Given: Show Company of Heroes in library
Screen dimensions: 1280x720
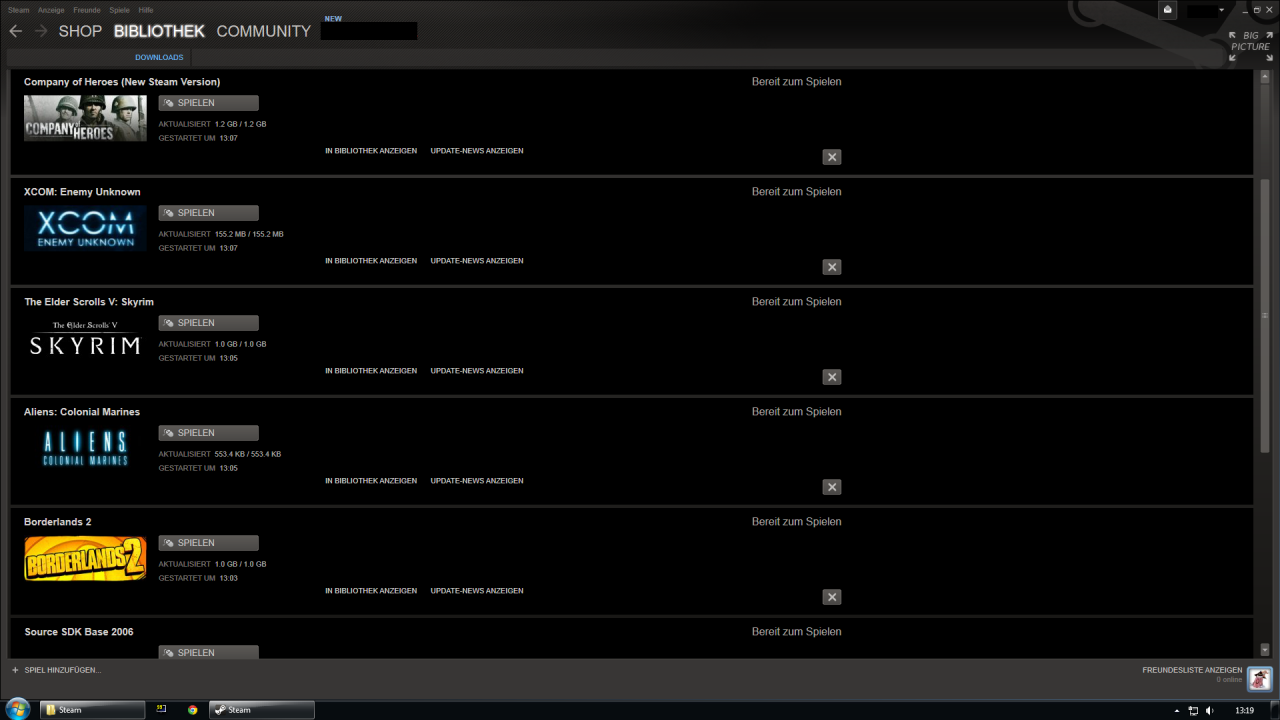Looking at the screenshot, I should coord(371,151).
